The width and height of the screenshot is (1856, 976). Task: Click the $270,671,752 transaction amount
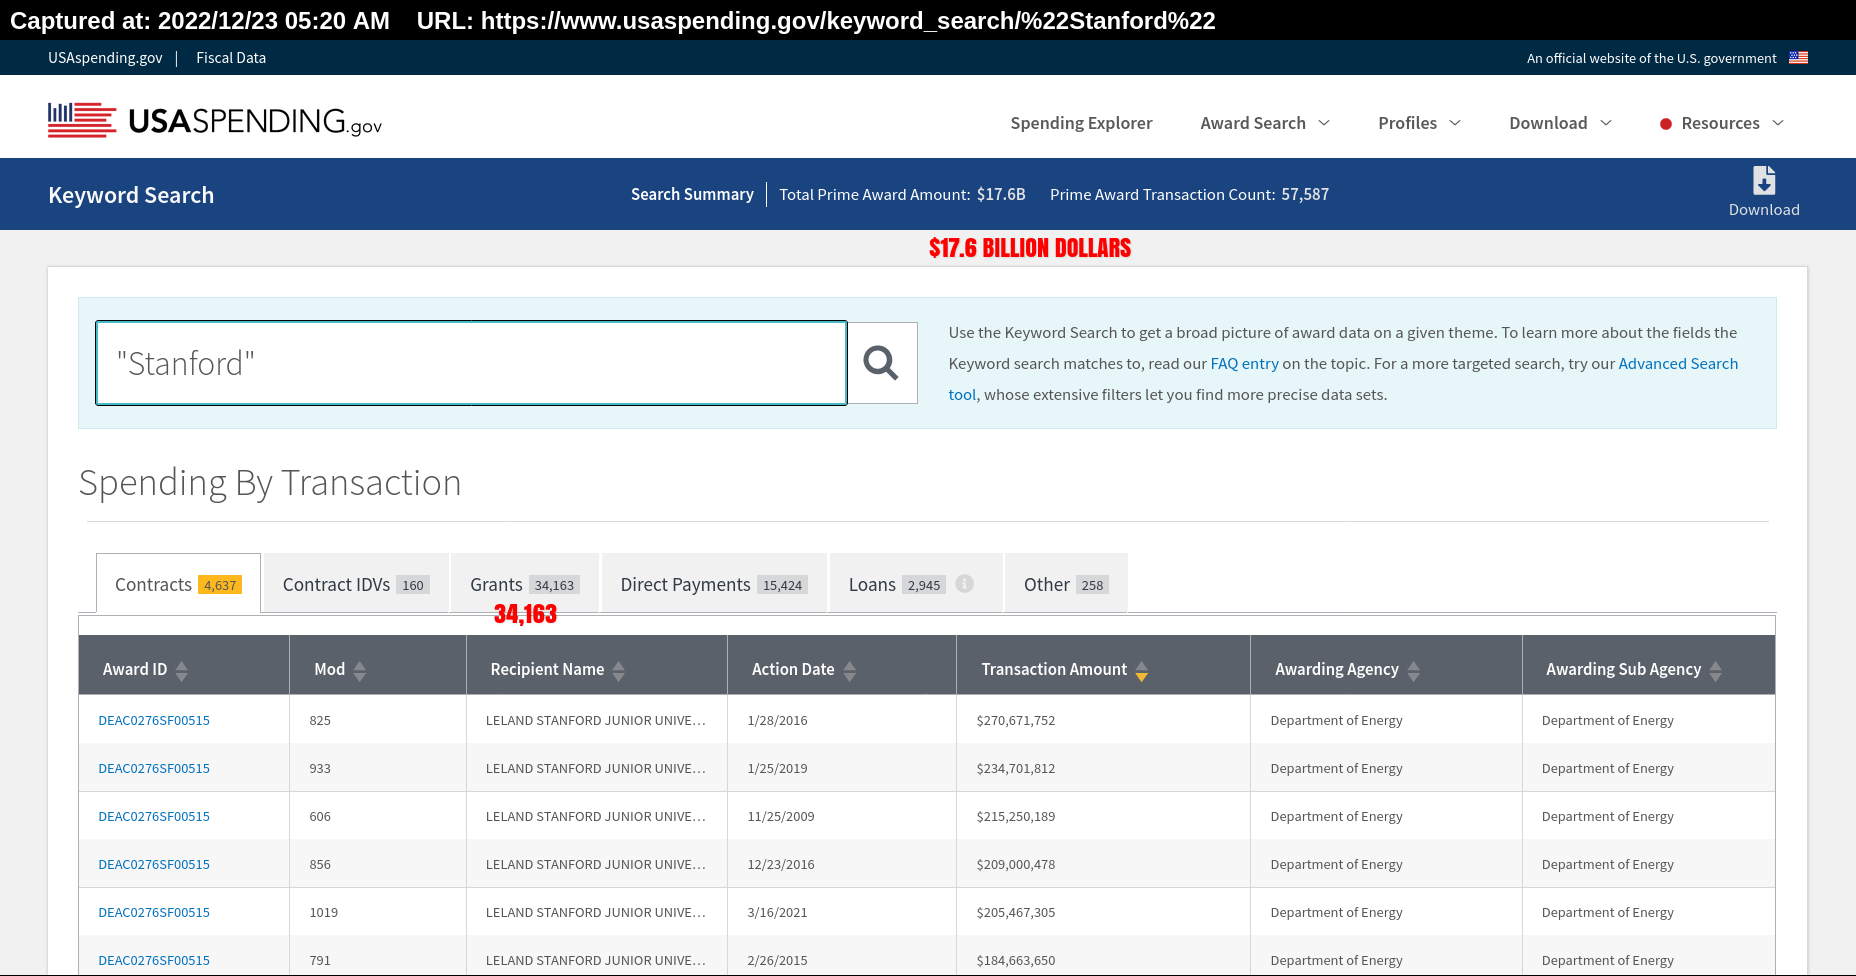pos(1016,720)
